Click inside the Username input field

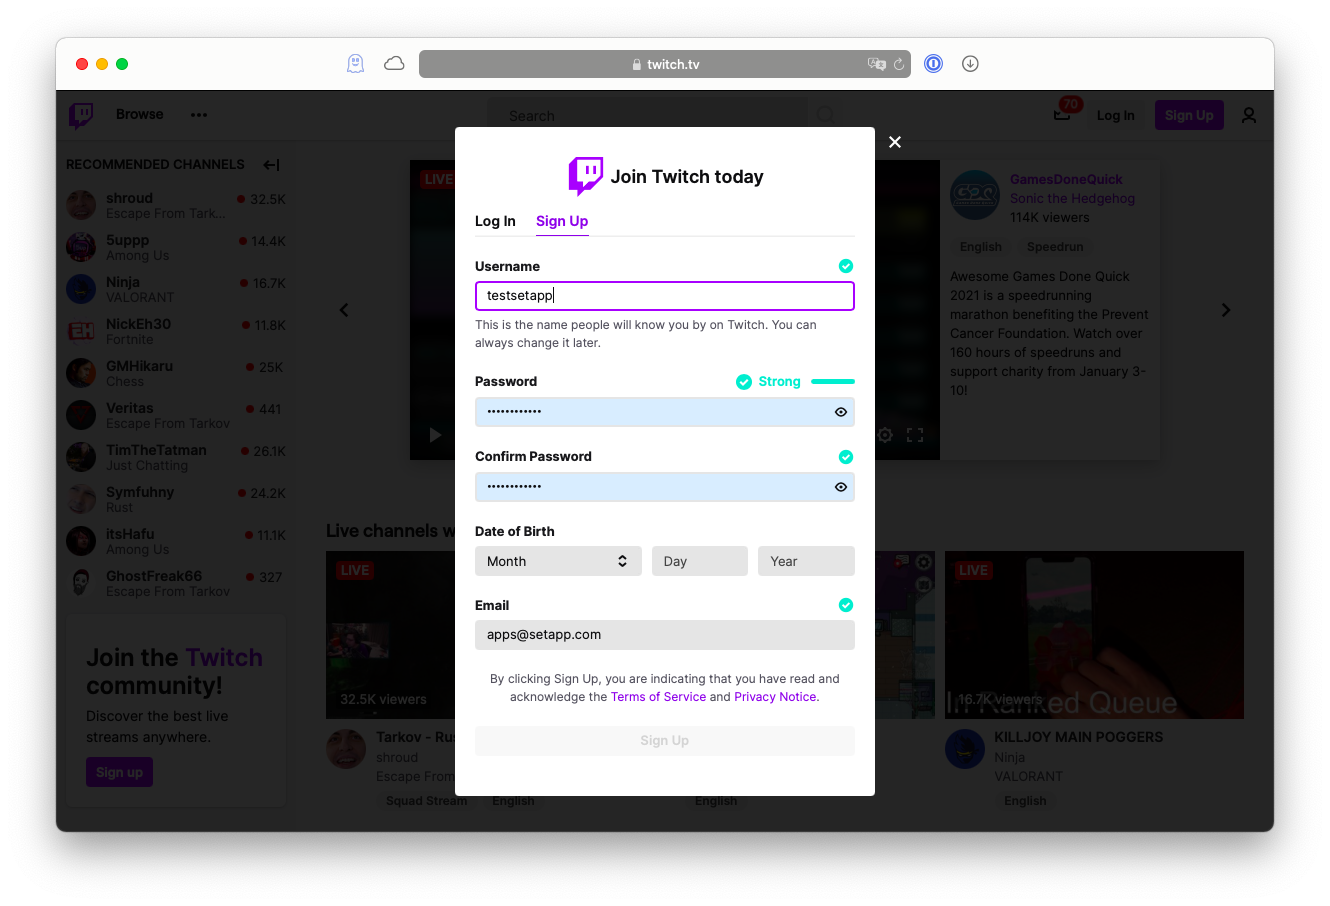[664, 296]
